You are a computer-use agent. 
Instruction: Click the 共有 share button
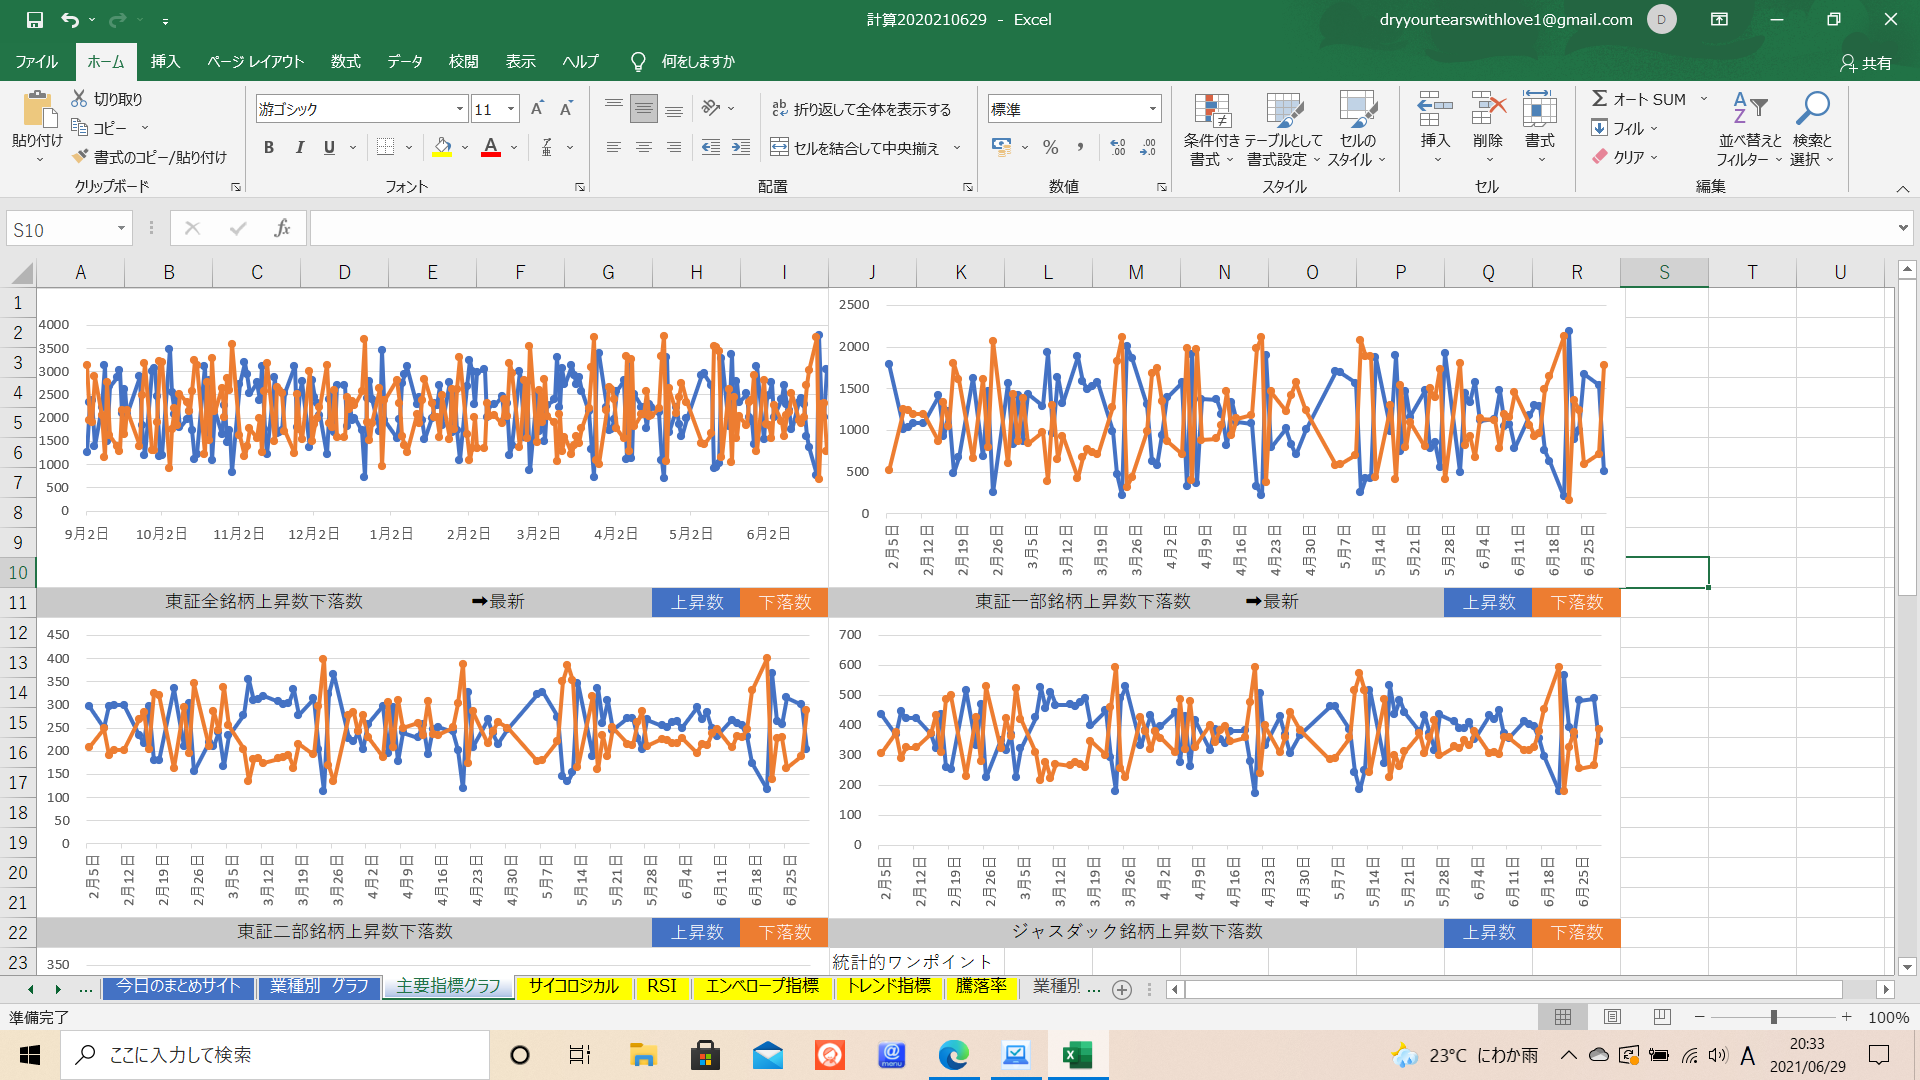click(x=1866, y=62)
